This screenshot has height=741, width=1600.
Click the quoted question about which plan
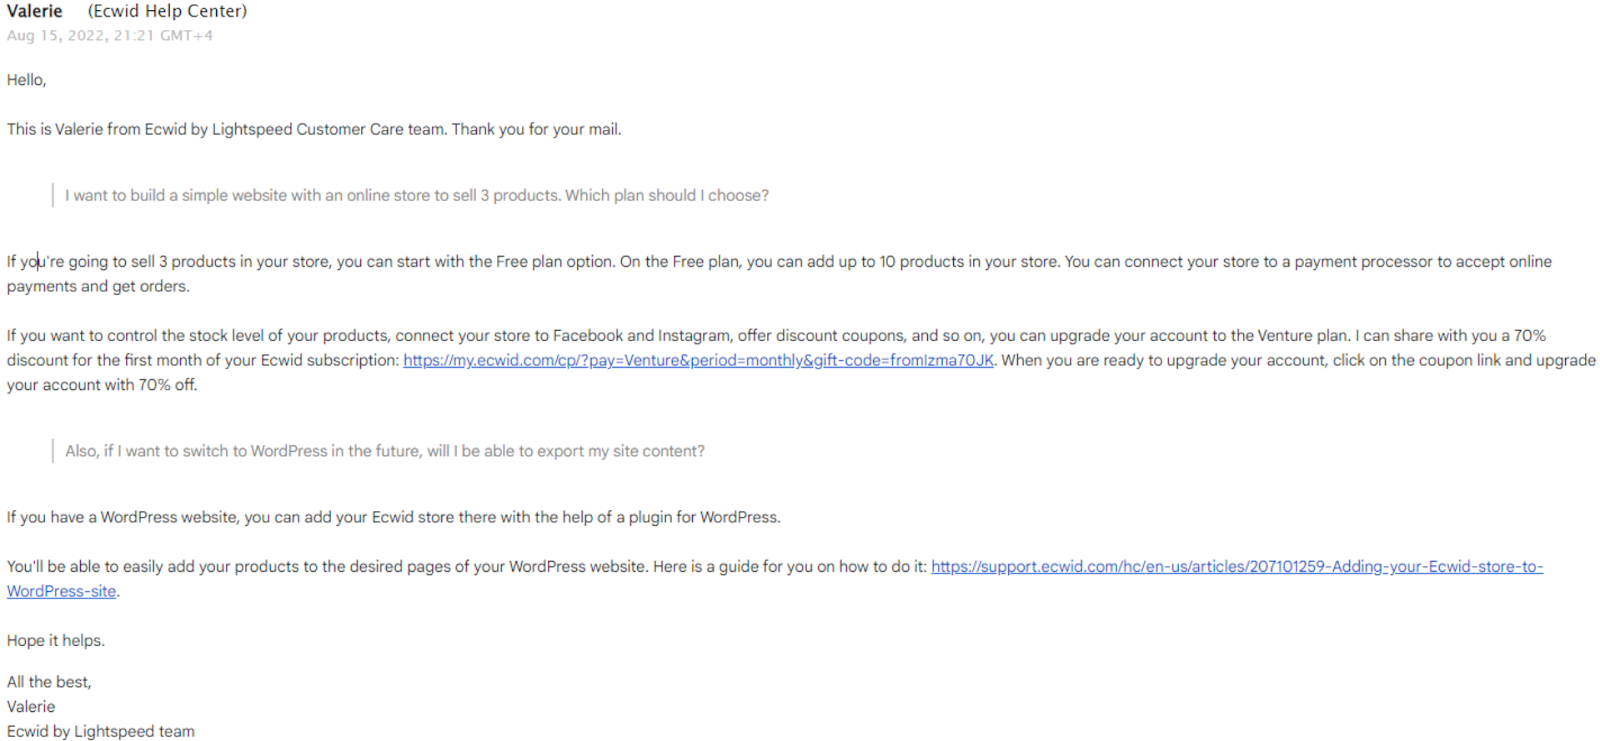point(417,195)
